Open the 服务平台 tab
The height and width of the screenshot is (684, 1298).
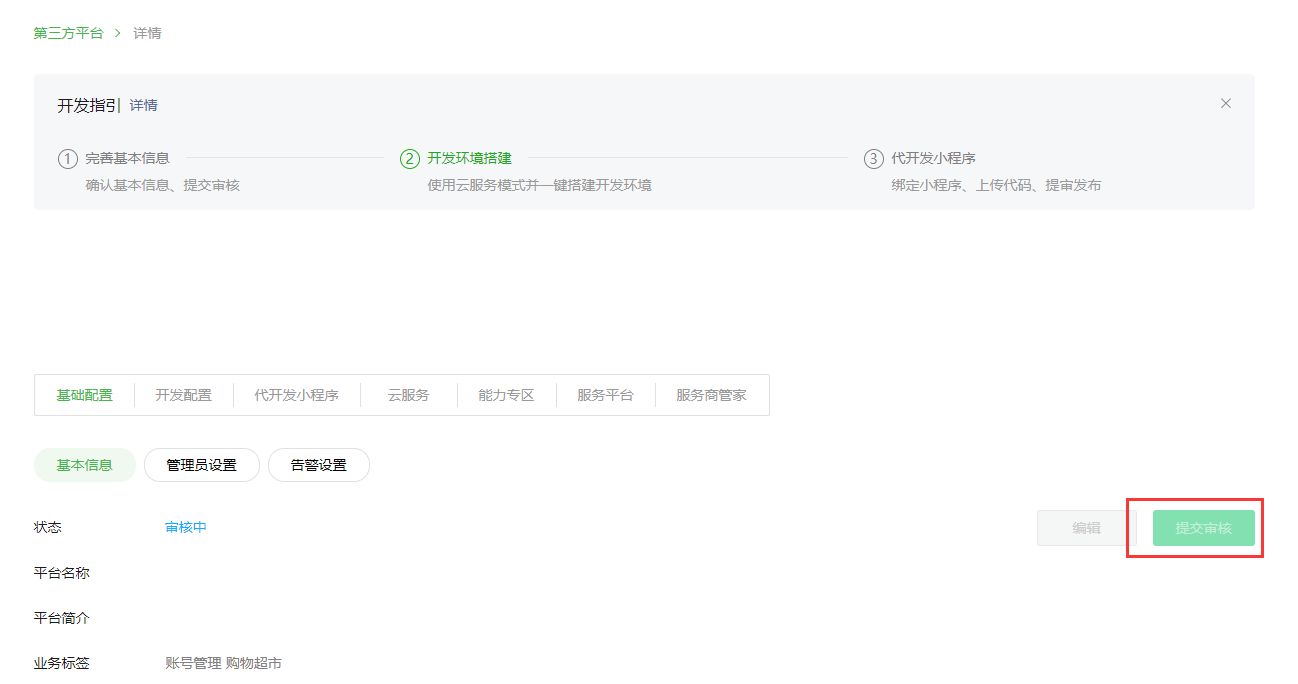[605, 395]
